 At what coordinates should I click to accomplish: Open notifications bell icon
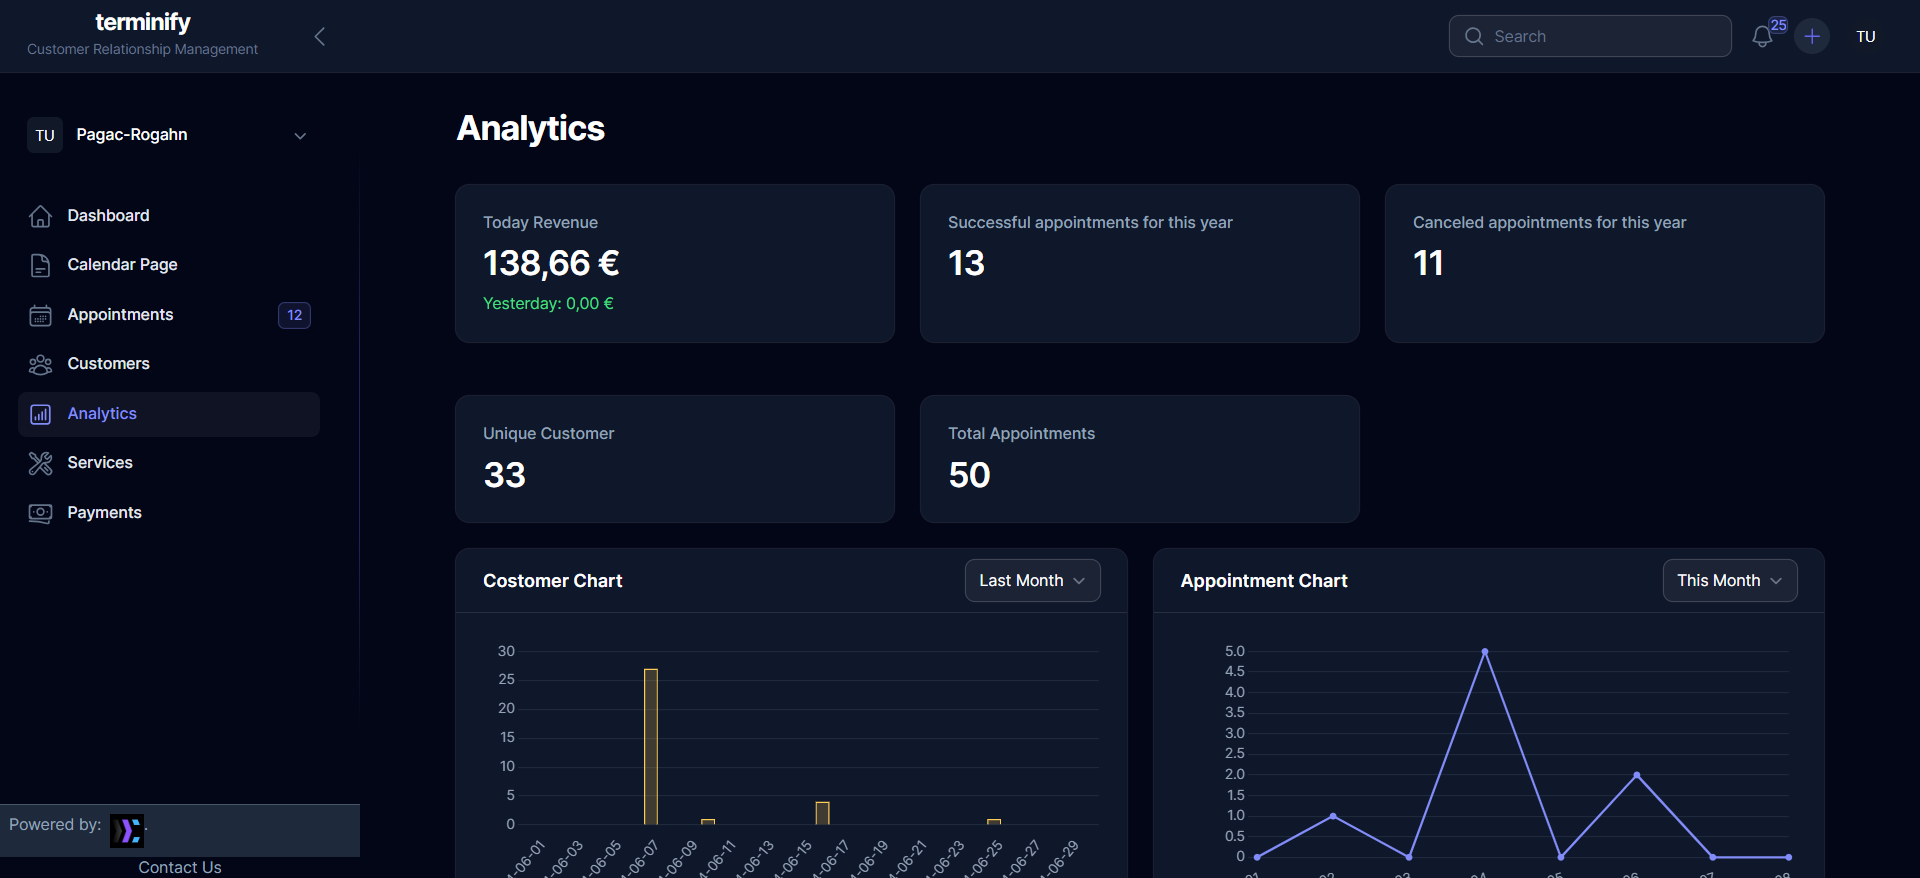point(1762,37)
